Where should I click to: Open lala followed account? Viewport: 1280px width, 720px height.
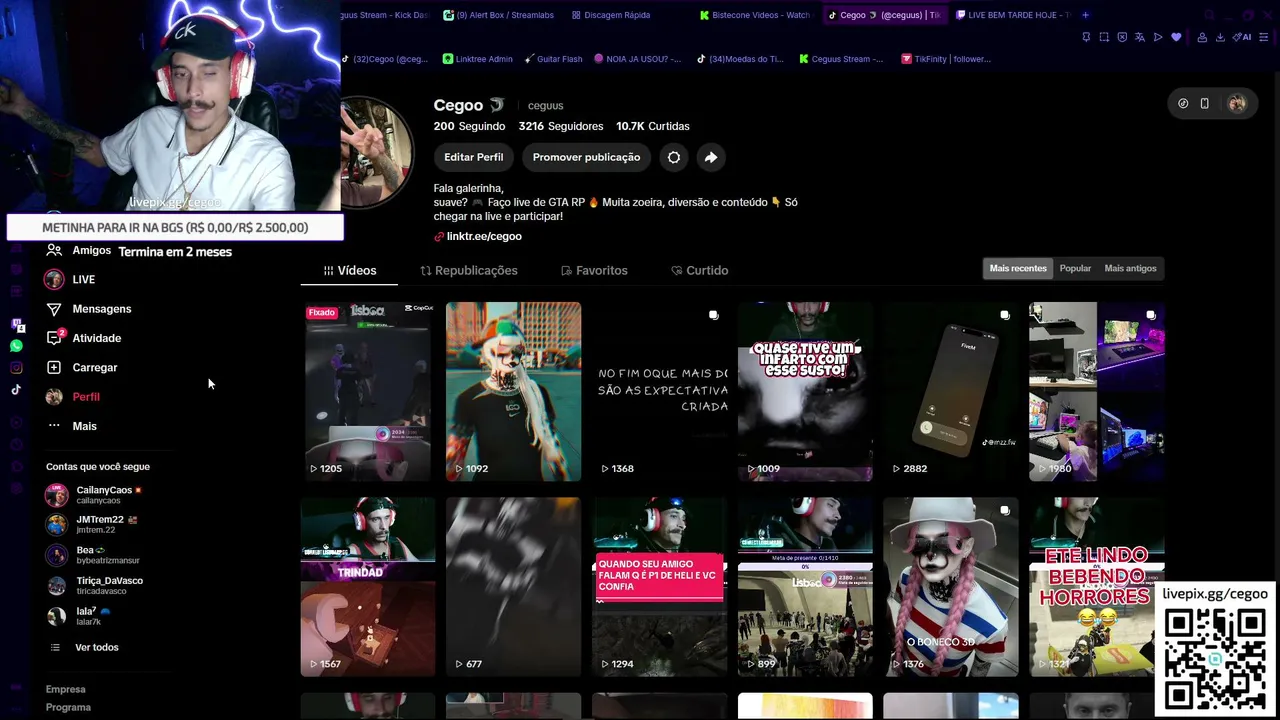[x=78, y=616]
